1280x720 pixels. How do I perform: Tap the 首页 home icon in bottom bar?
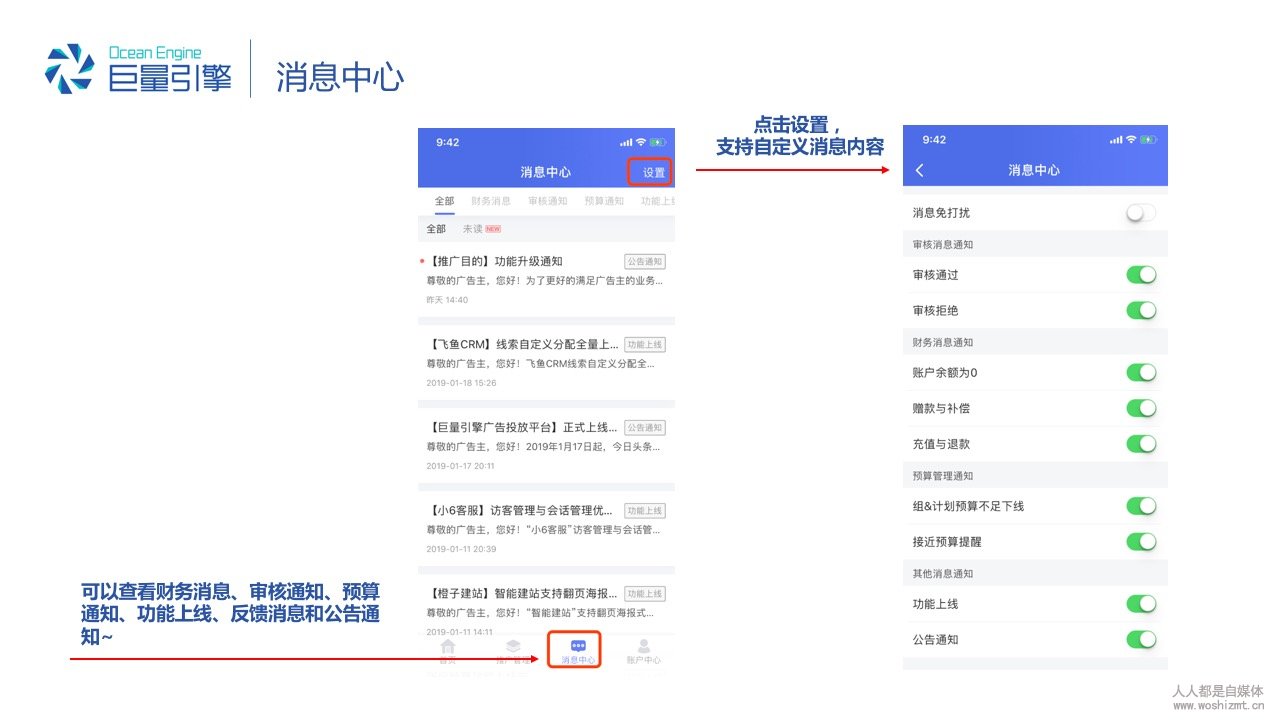[x=448, y=647]
